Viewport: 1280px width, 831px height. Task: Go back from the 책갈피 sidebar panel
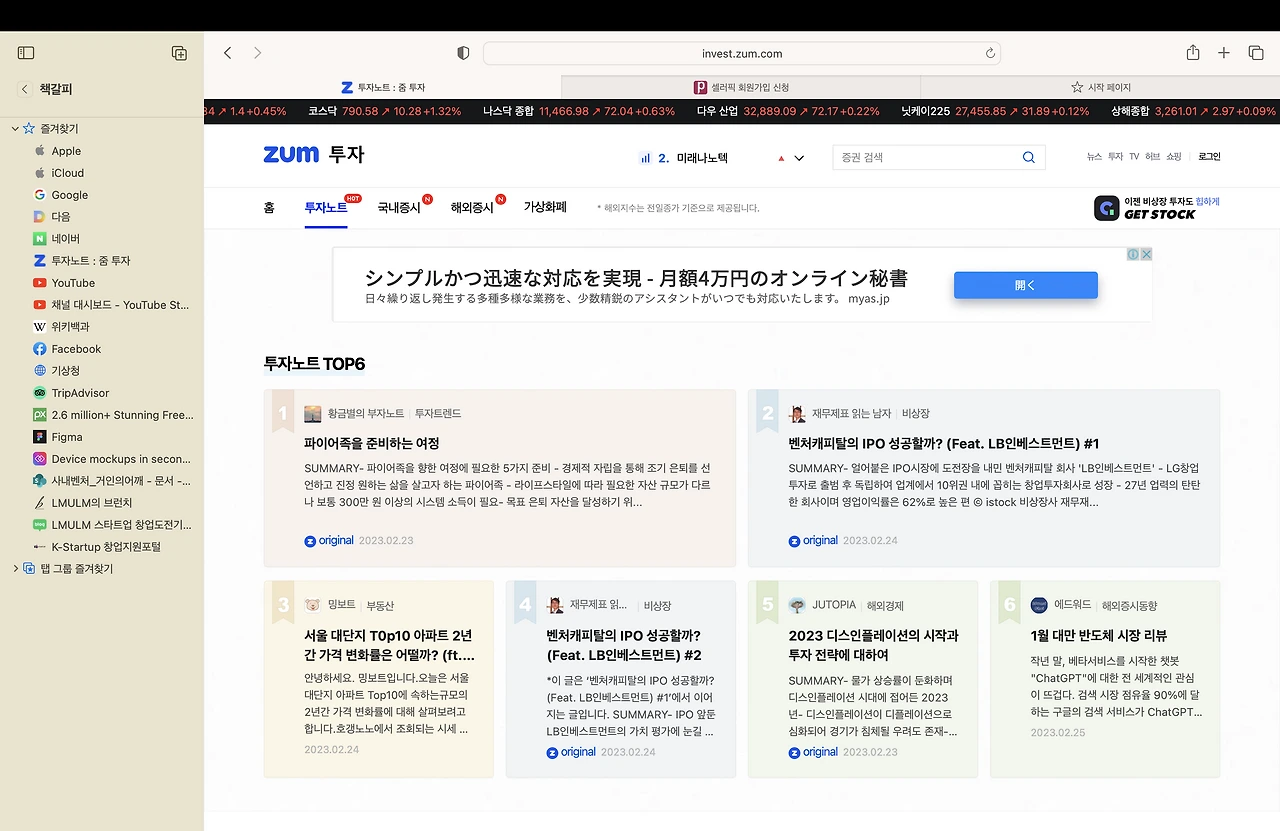[25, 89]
